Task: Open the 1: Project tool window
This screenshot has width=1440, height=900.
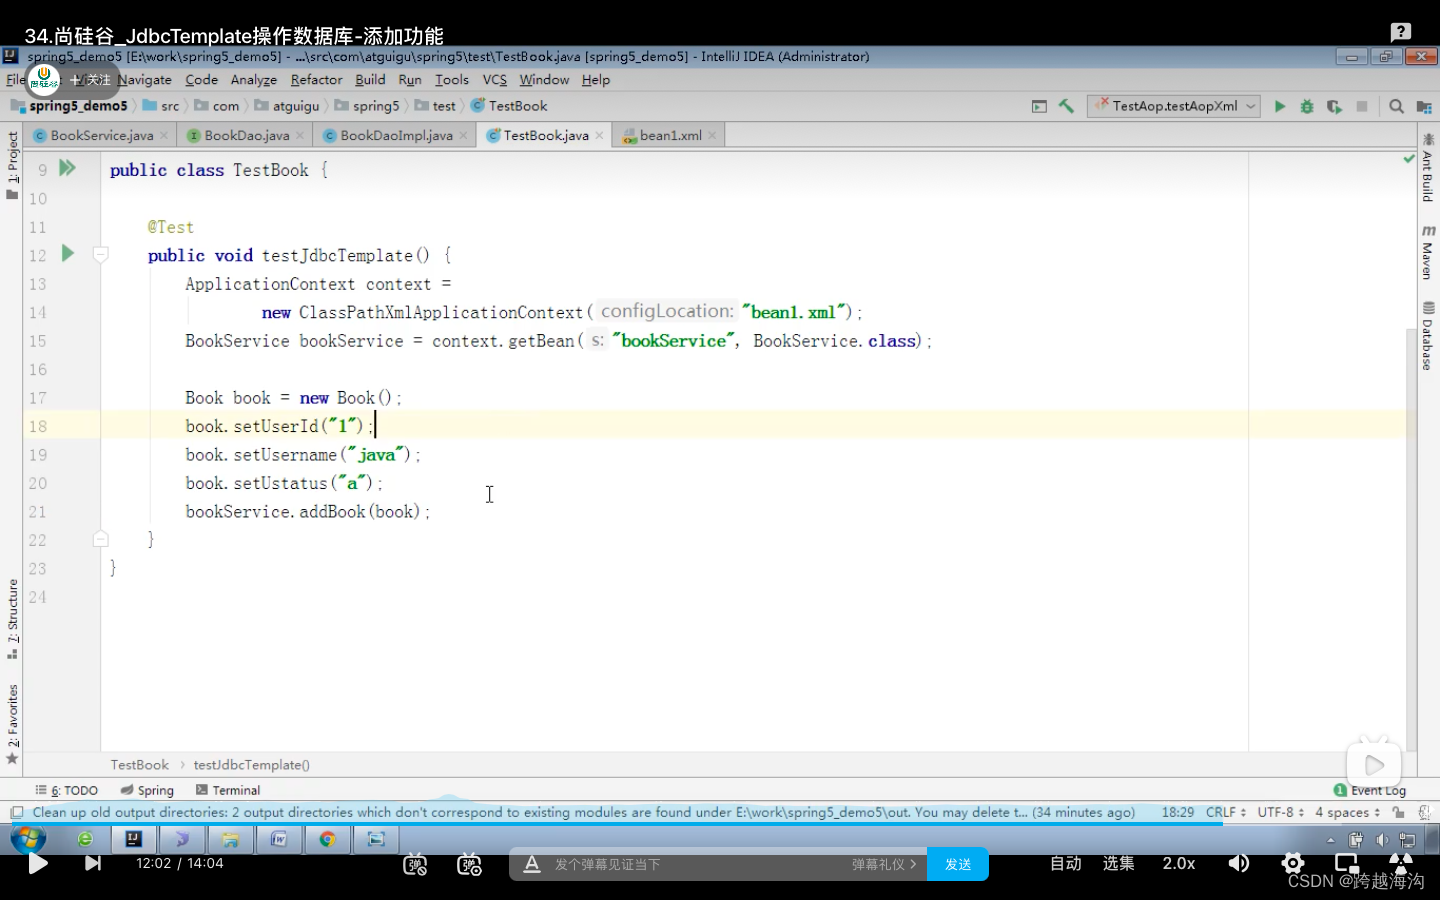Action: pyautogui.click(x=12, y=165)
